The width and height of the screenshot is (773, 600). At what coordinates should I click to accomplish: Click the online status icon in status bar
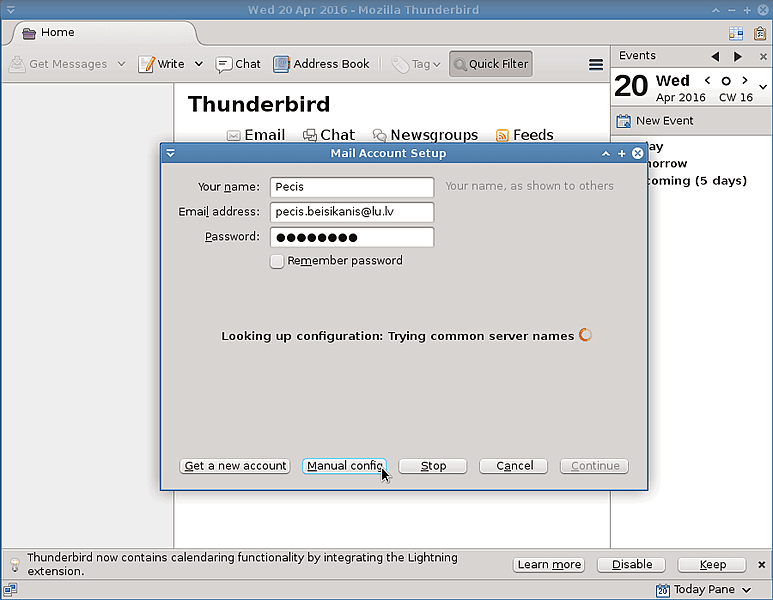(x=10, y=590)
